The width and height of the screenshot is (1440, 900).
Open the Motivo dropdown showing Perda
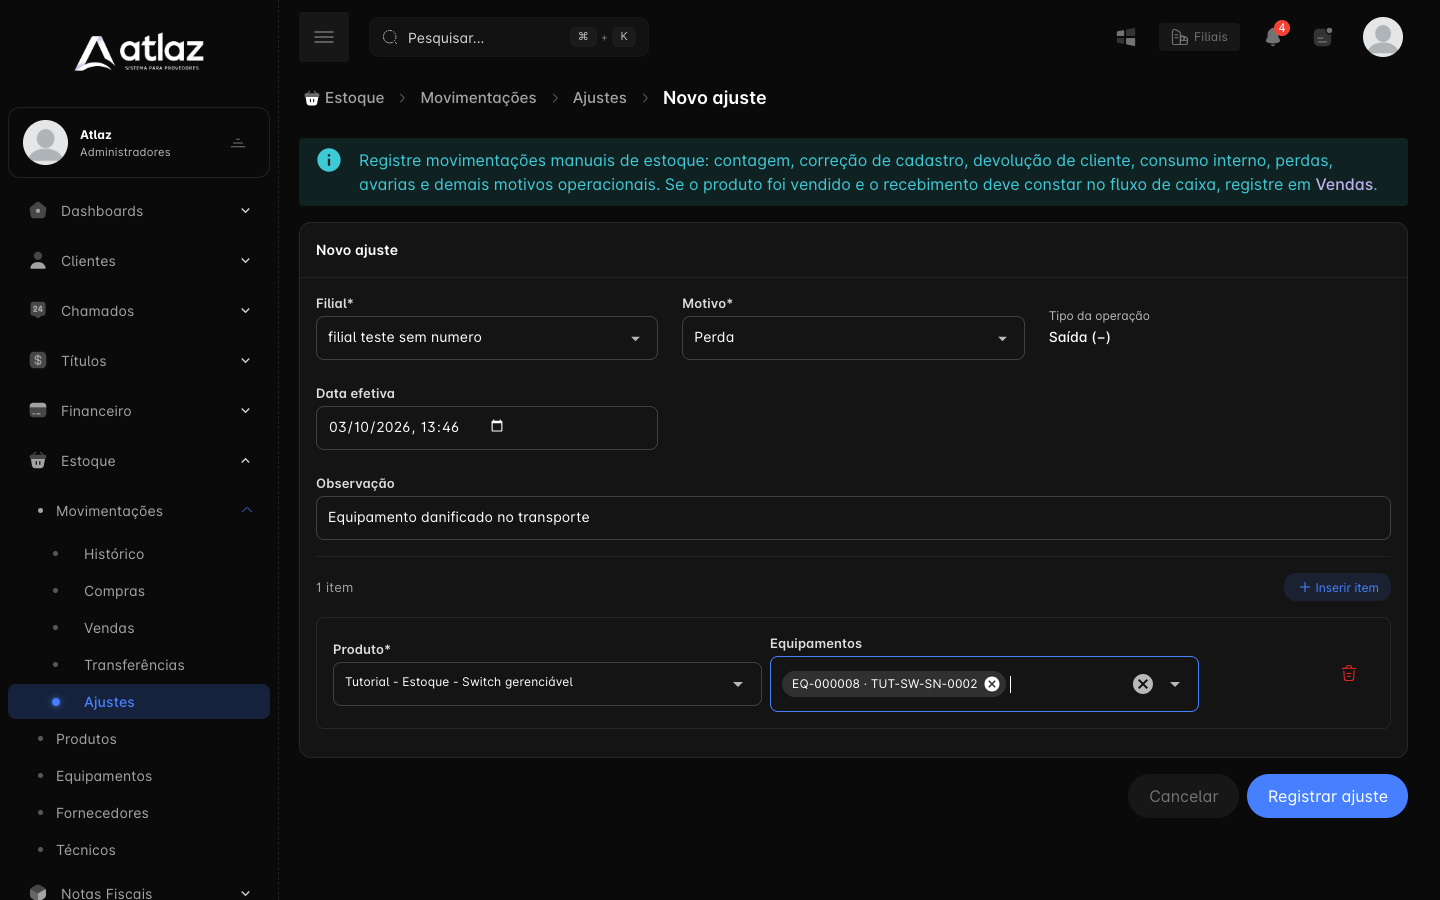point(853,338)
